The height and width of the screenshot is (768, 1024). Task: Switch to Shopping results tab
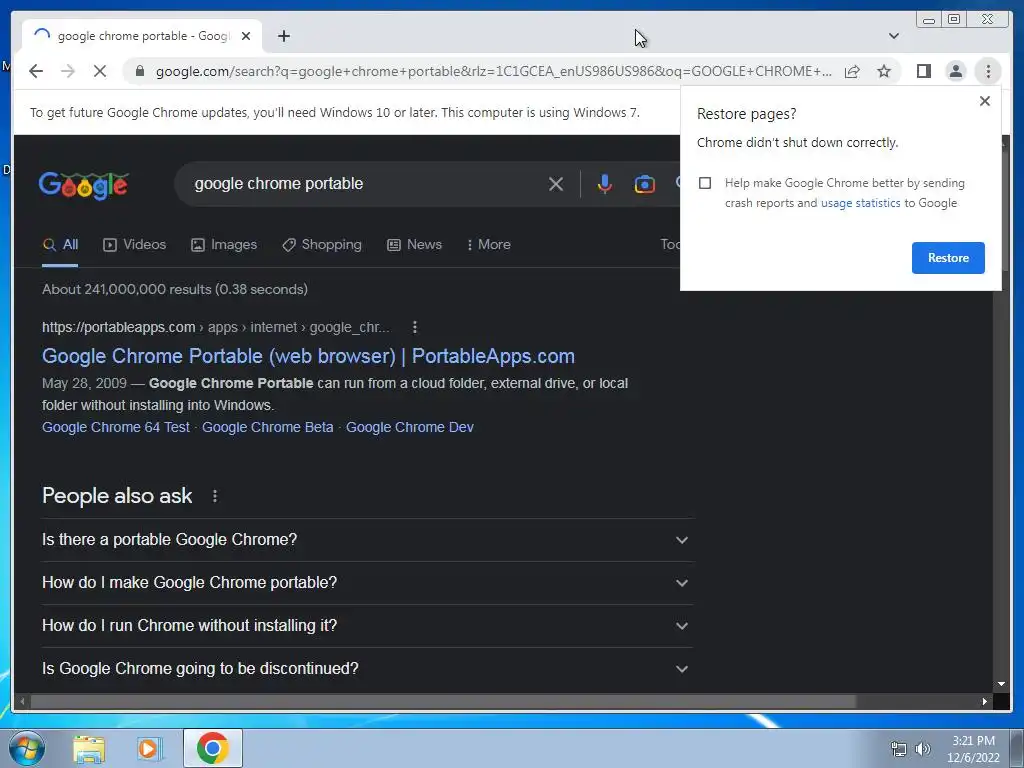coord(322,245)
